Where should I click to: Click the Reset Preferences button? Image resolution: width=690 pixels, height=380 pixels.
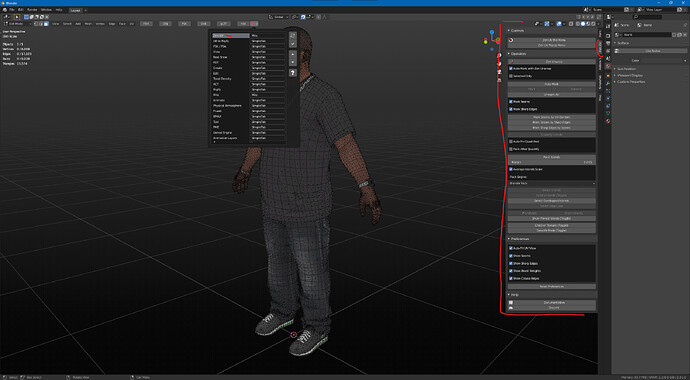click(552, 286)
